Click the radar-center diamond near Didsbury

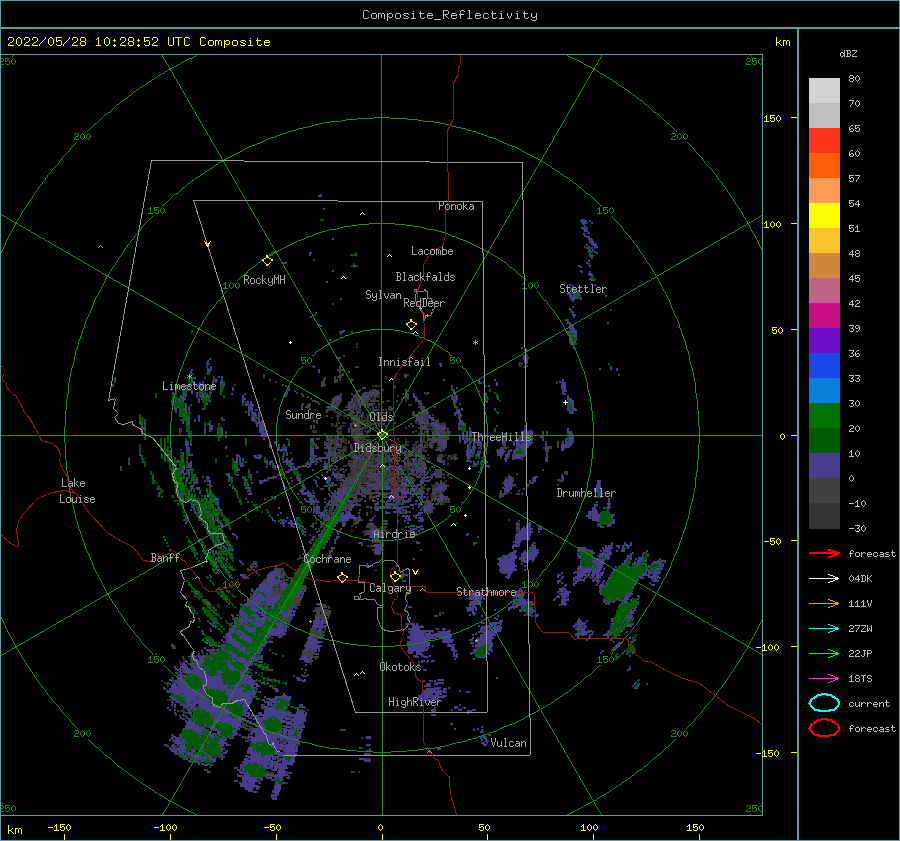[x=382, y=435]
